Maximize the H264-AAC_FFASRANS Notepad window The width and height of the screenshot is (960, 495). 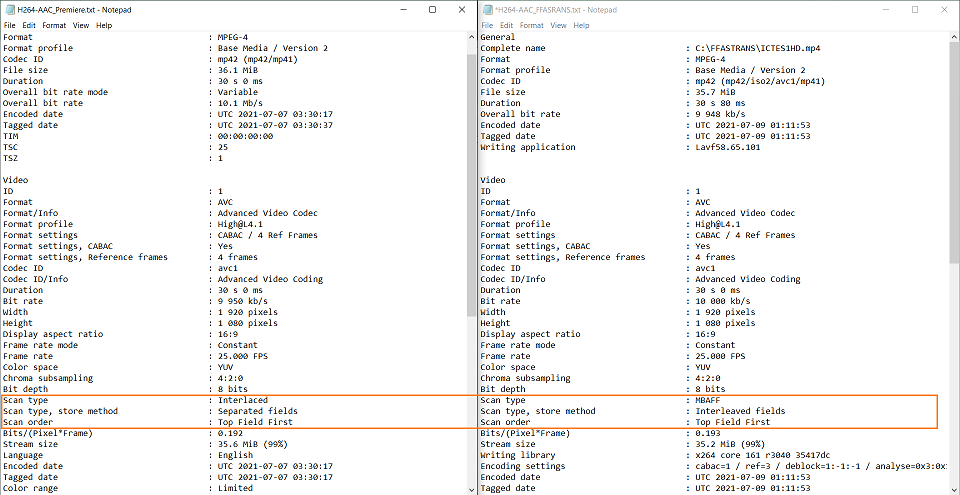tap(915, 10)
